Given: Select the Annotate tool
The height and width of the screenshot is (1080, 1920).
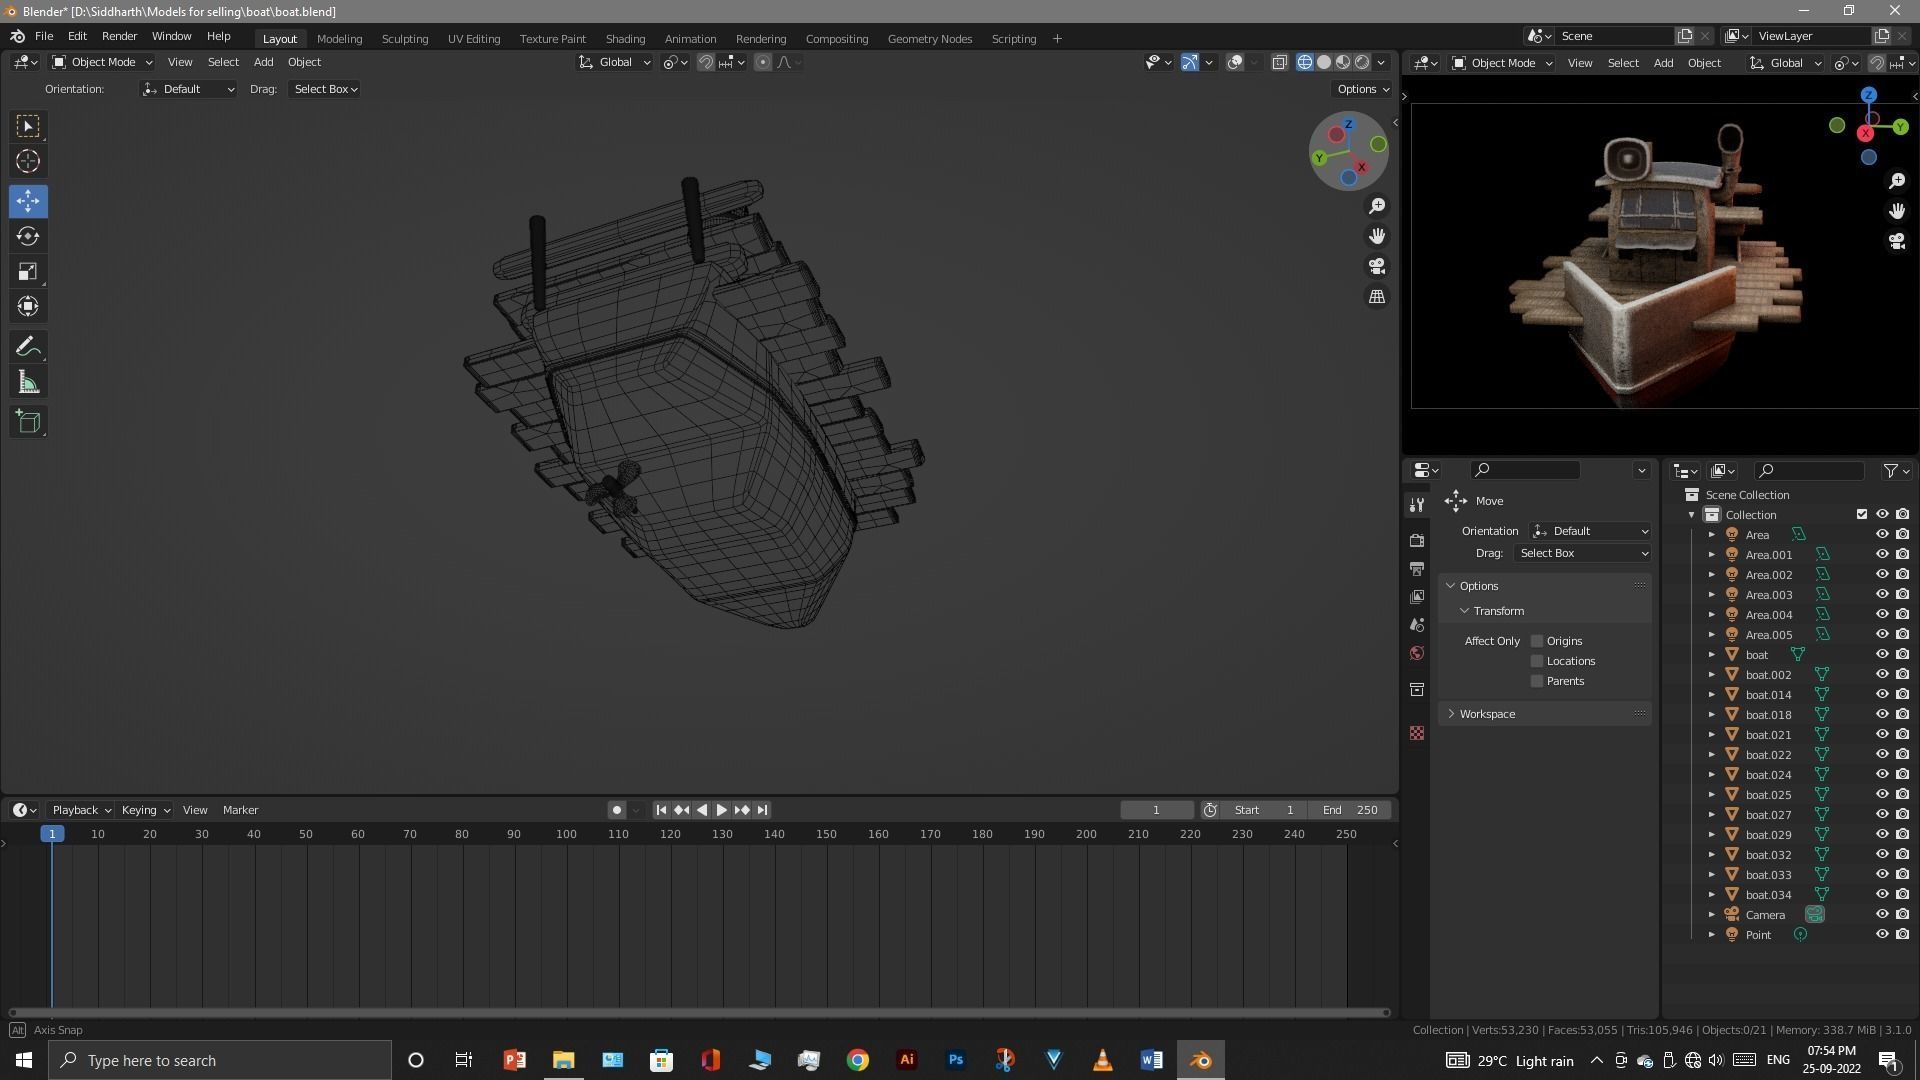Looking at the screenshot, I should coord(28,347).
